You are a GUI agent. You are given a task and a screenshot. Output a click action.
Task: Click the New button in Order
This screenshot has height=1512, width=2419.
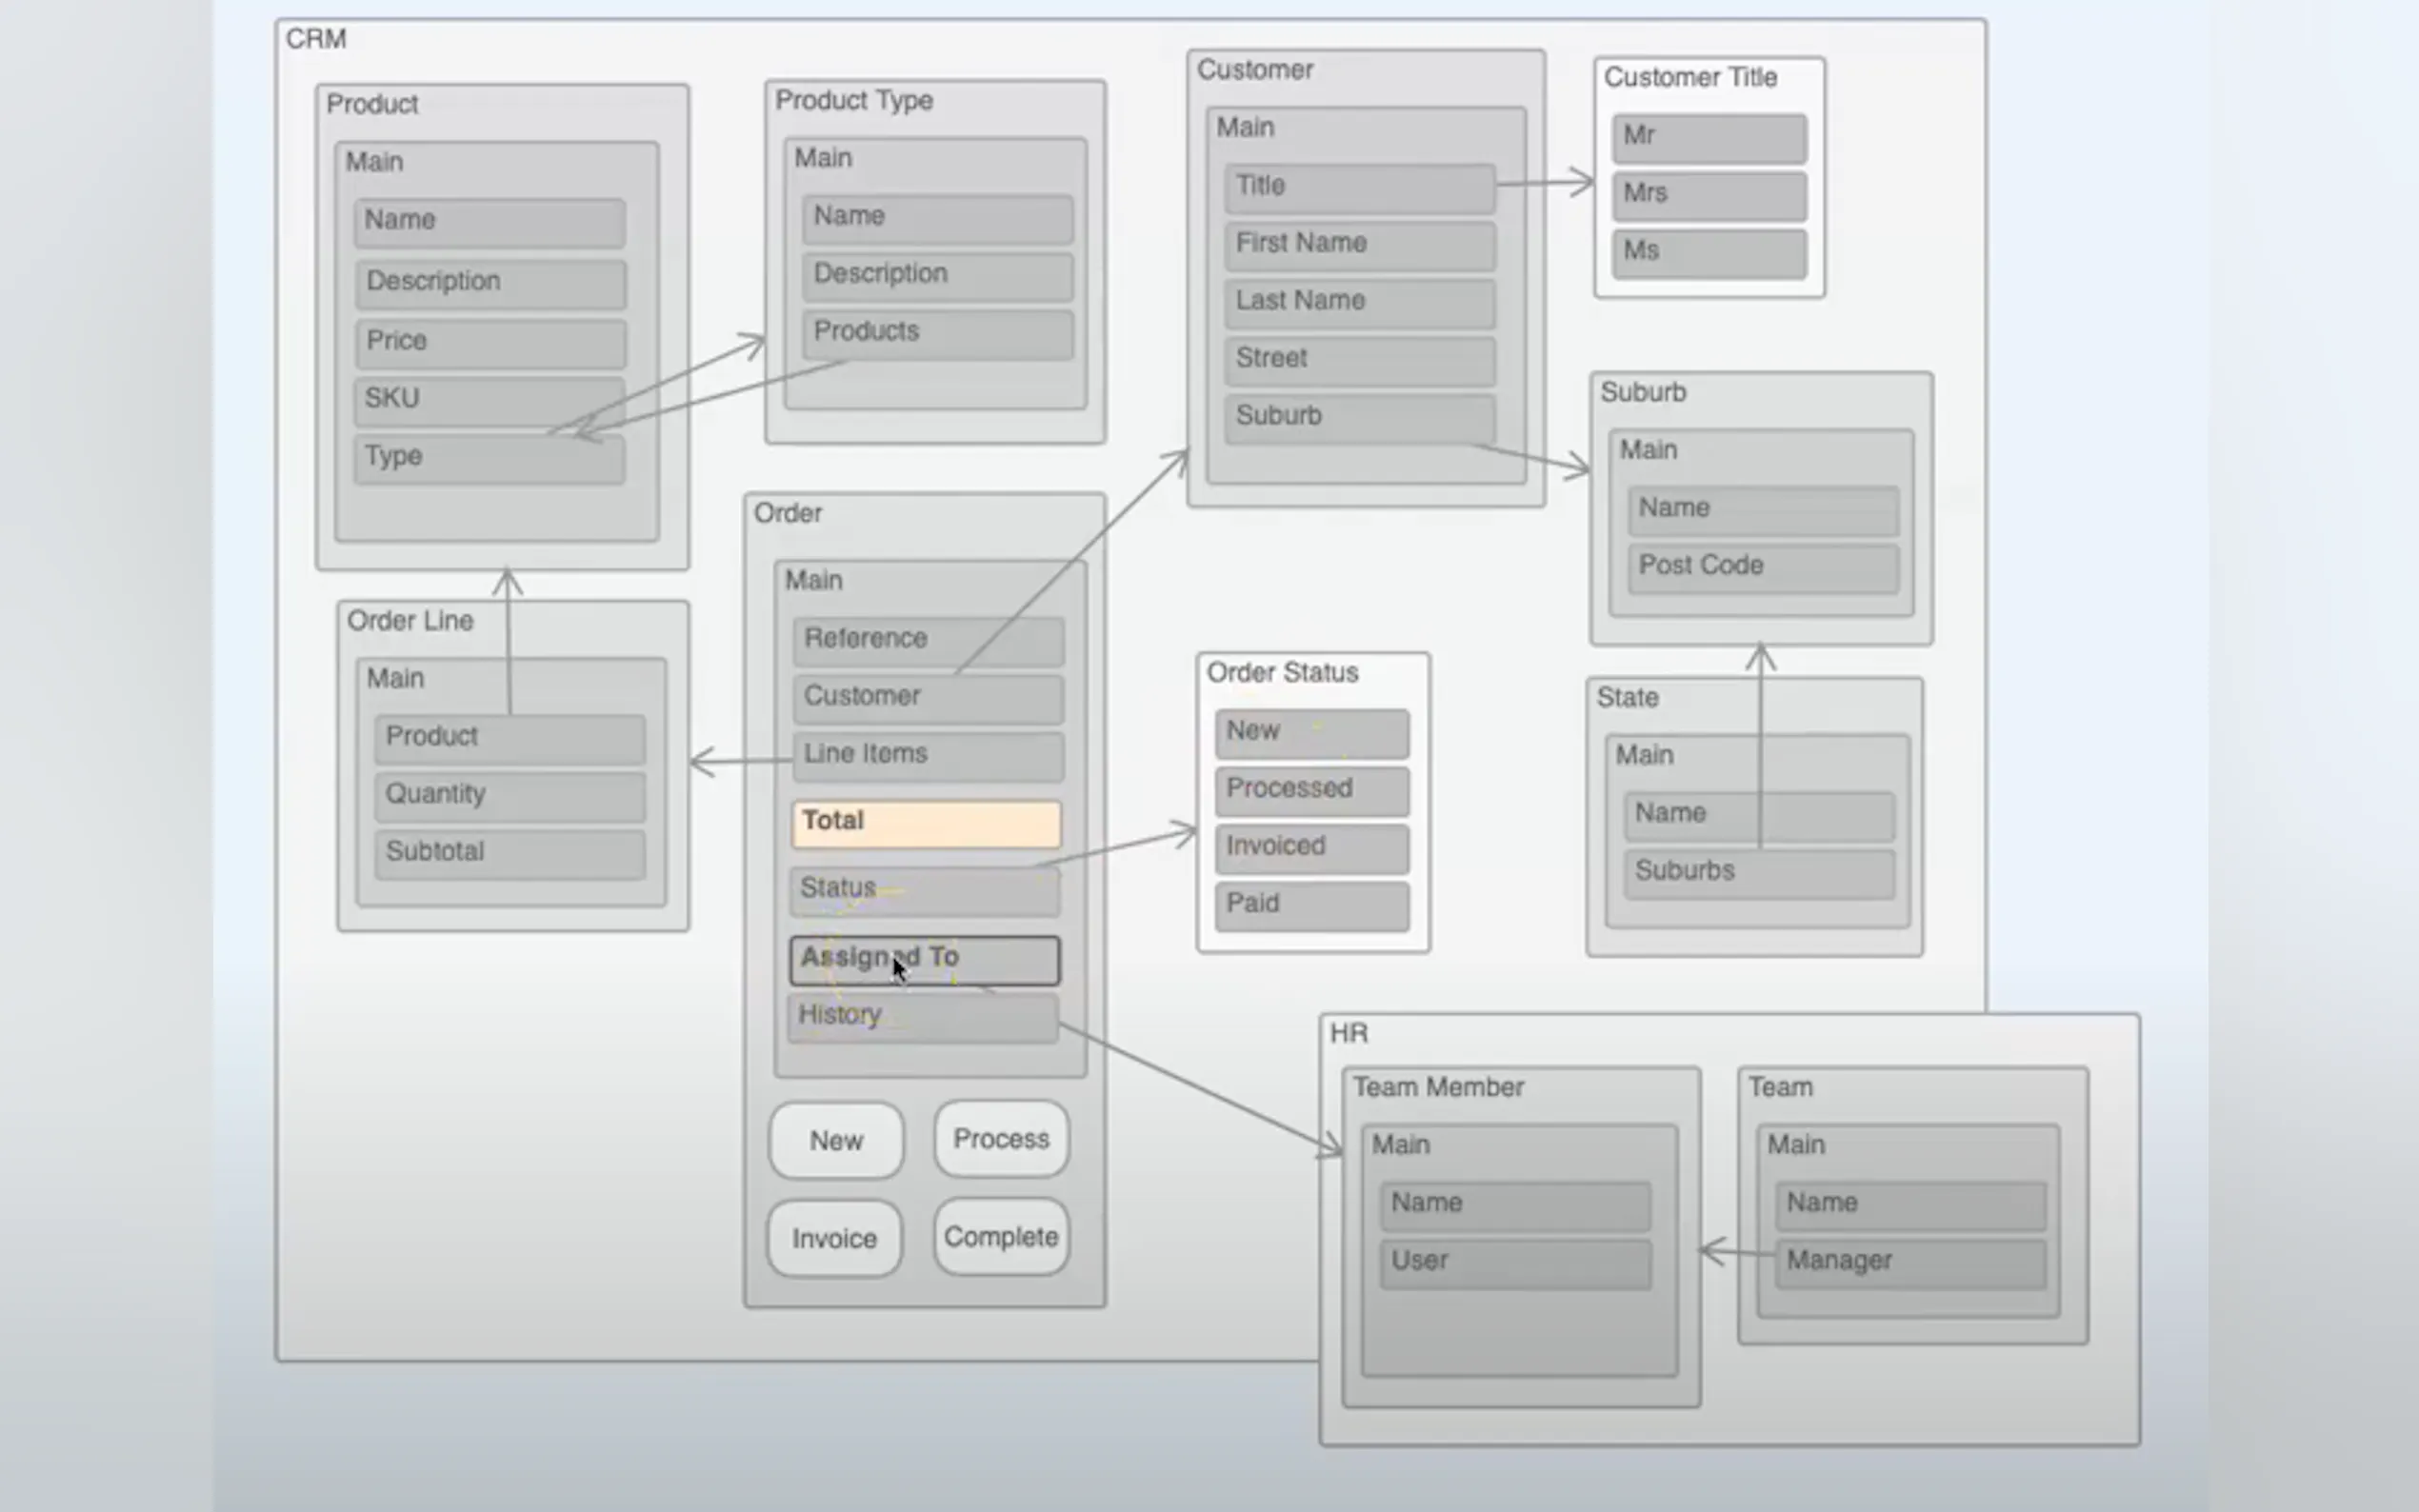coord(836,1140)
